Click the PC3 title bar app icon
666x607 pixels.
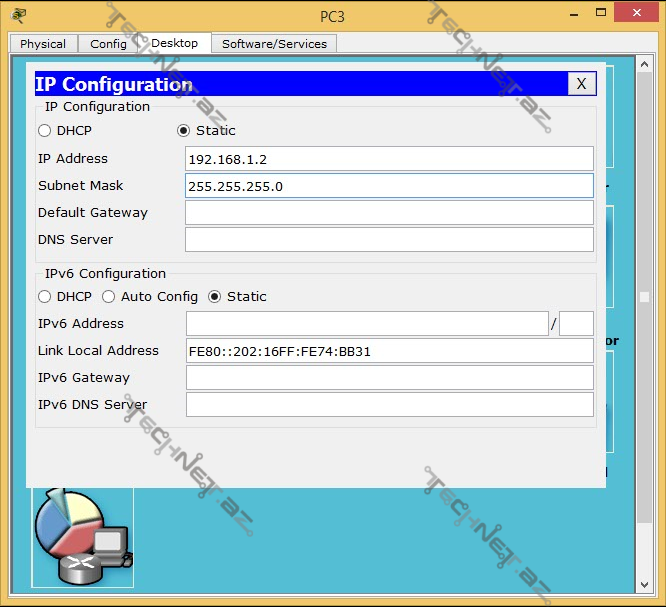click(x=18, y=14)
